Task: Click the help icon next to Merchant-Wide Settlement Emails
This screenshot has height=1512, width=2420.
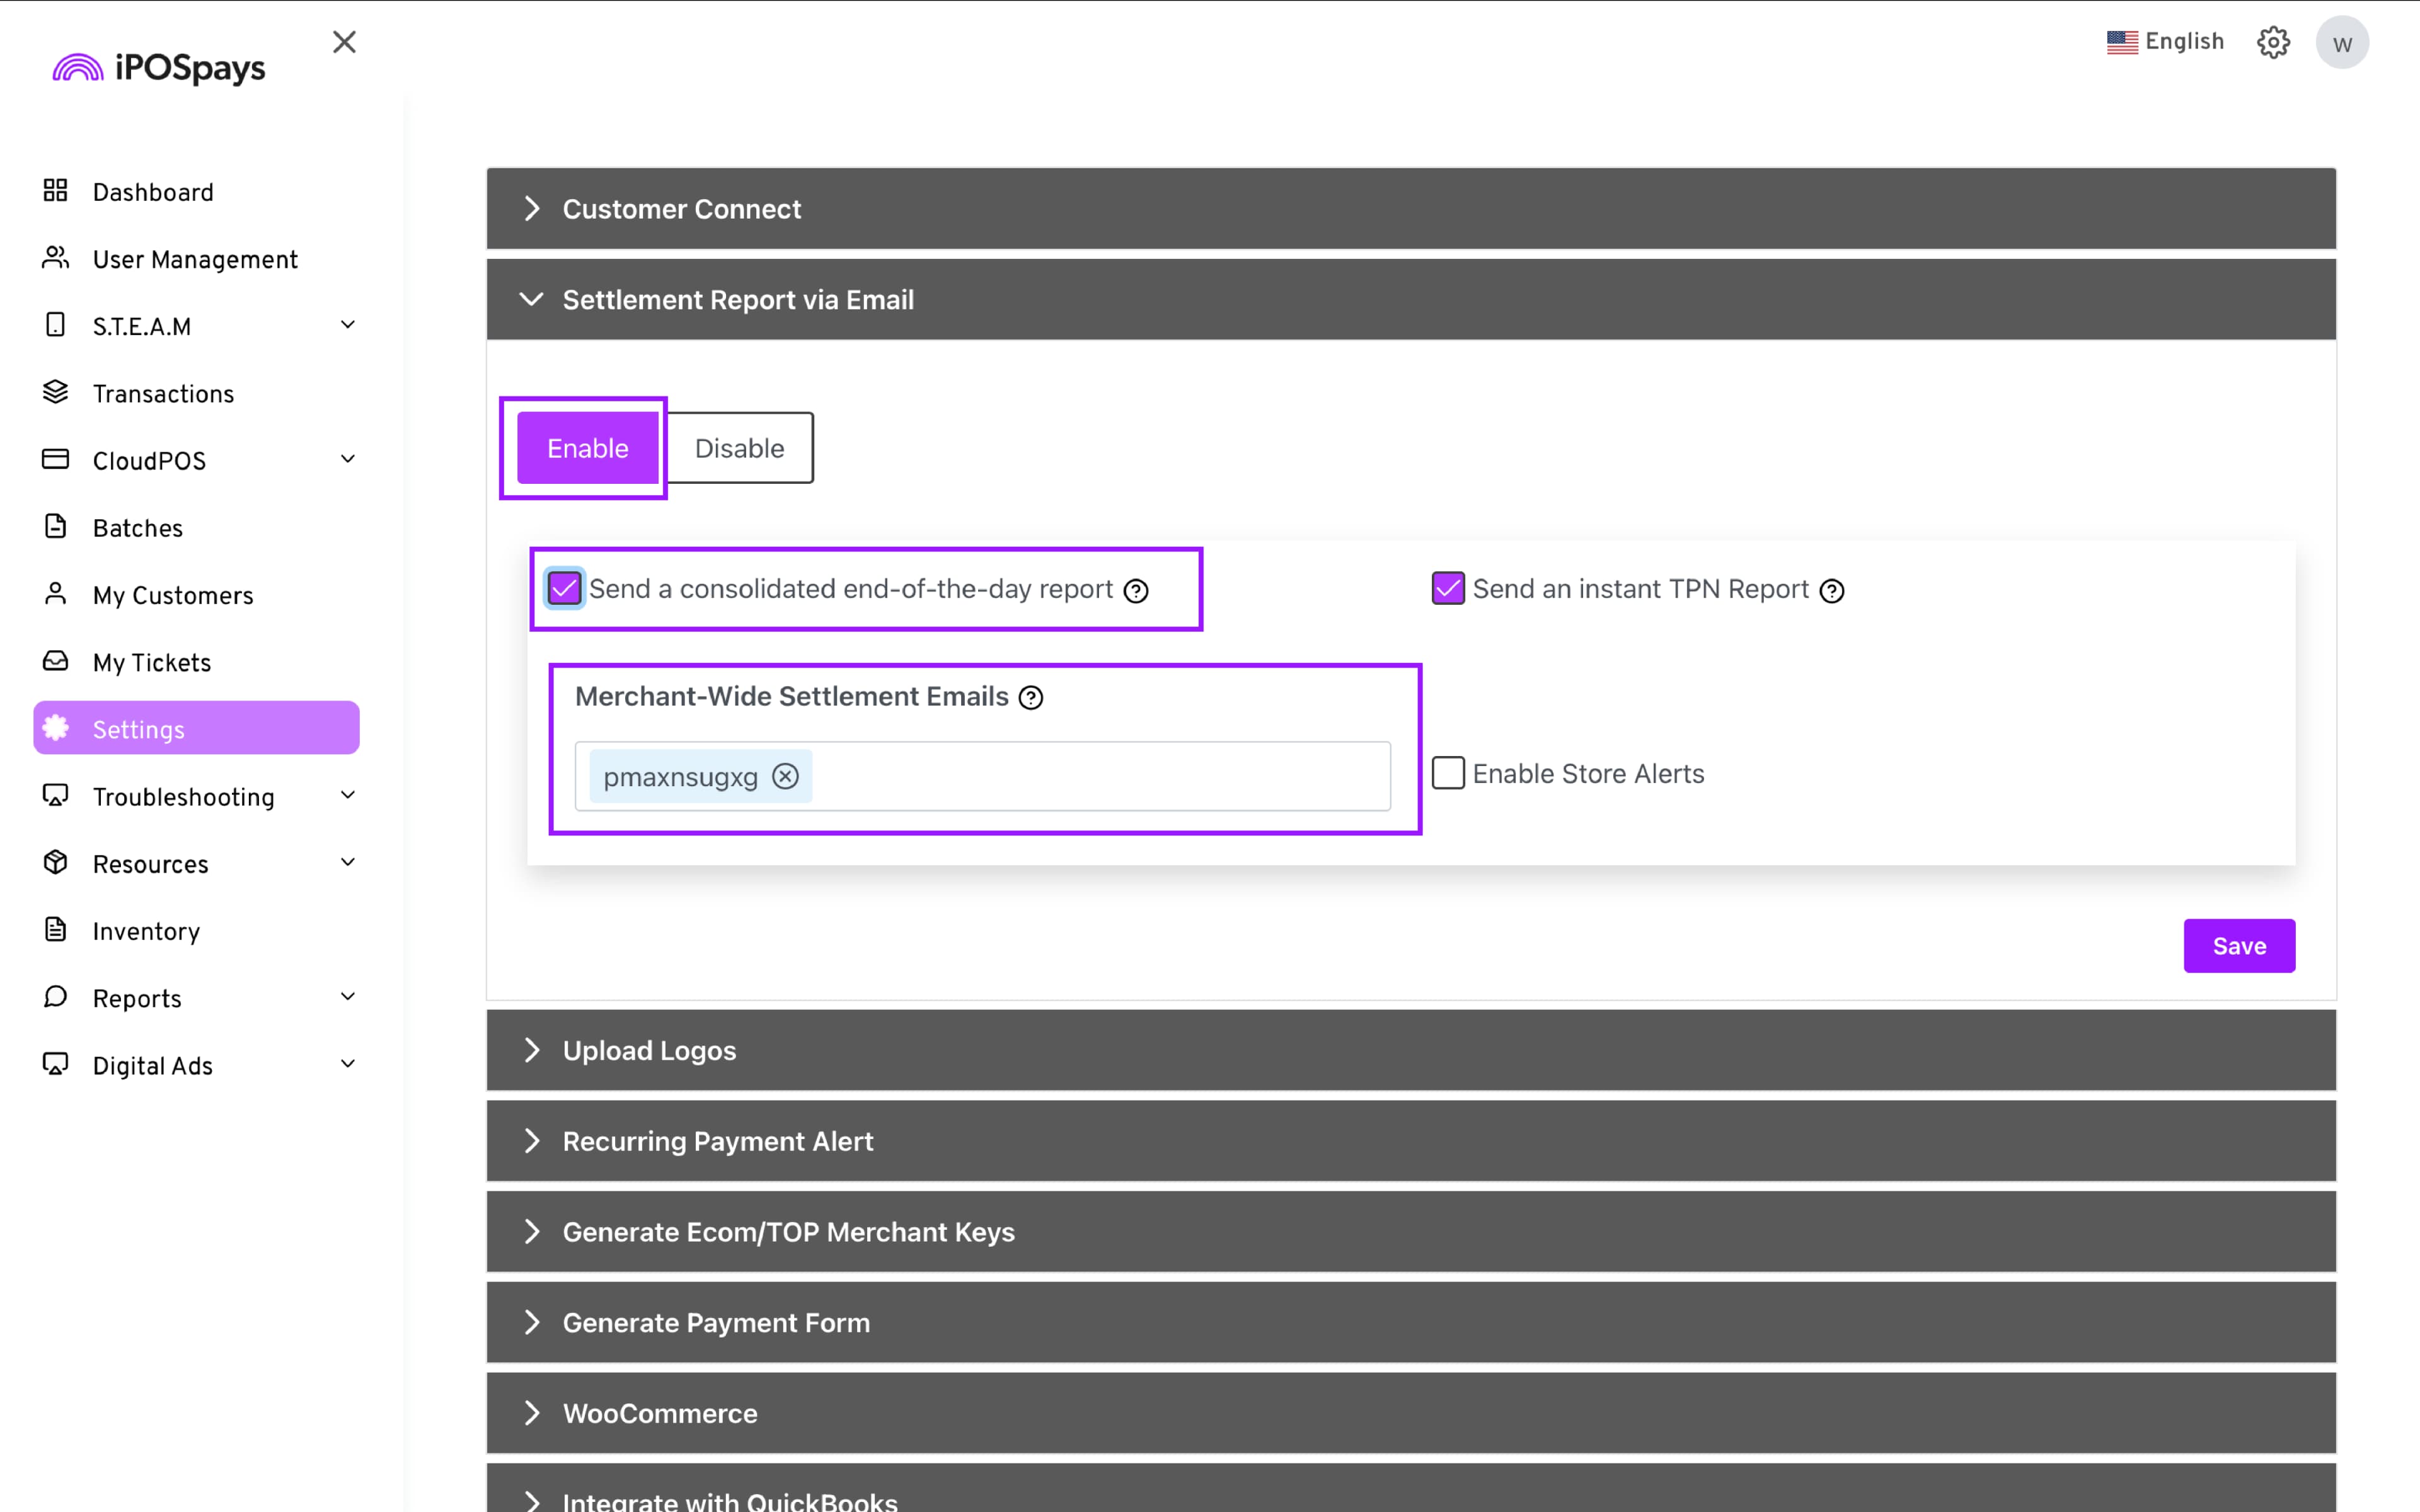Action: [x=1031, y=698]
